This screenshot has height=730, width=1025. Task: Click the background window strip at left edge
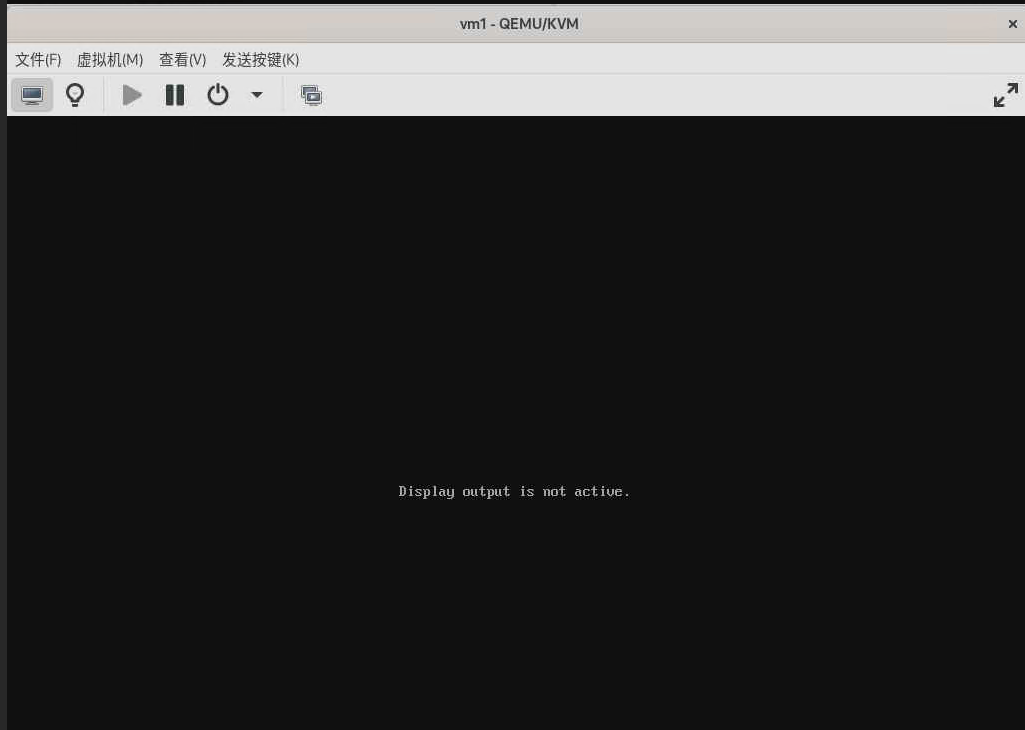(x=3, y=400)
